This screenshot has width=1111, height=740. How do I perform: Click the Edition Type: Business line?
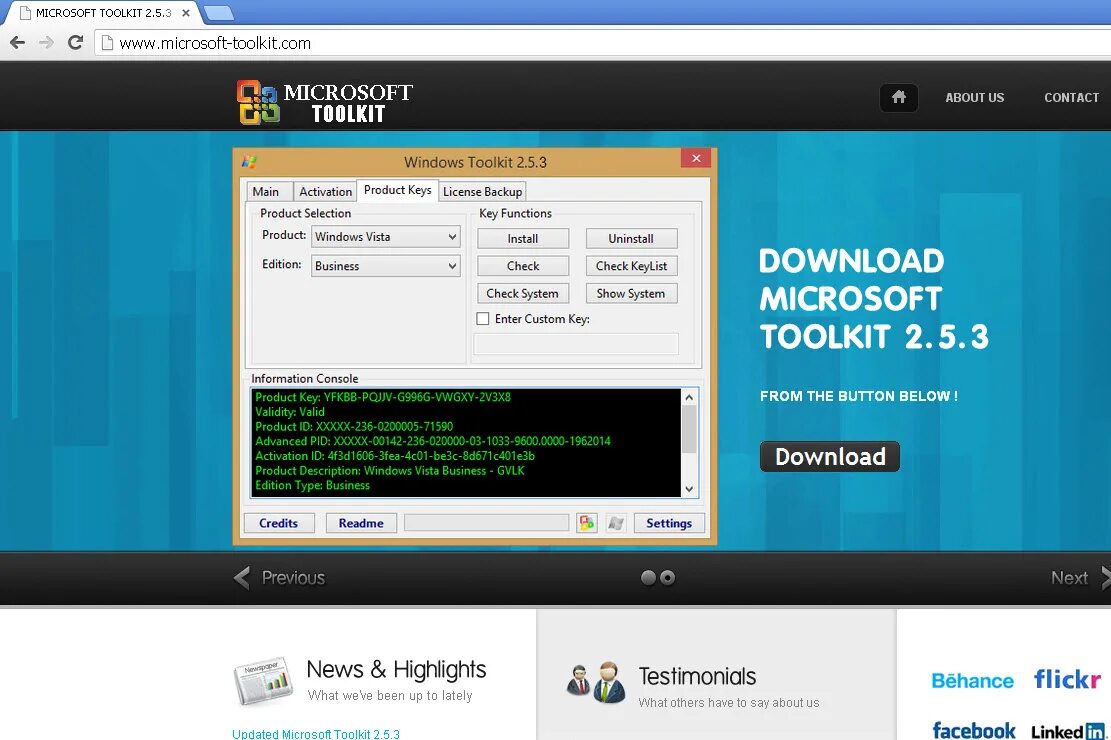312,486
